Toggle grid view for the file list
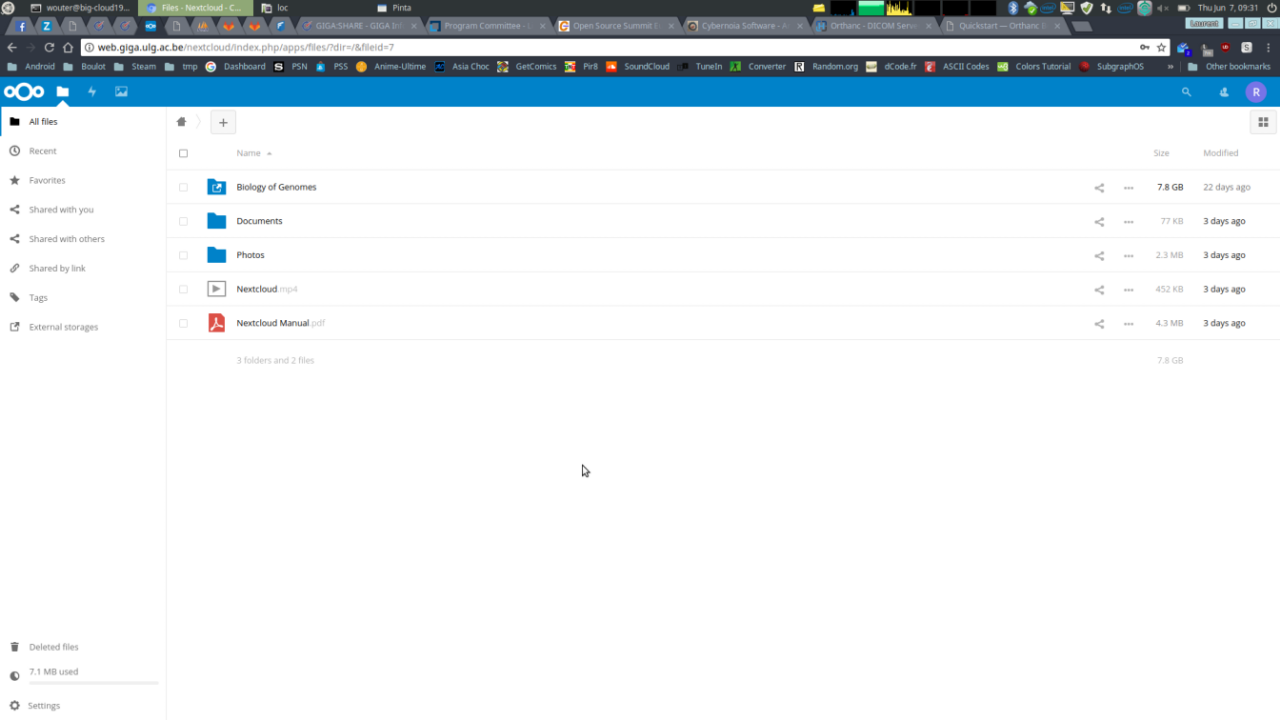This screenshot has height=720, width=1280. pyautogui.click(x=1263, y=122)
